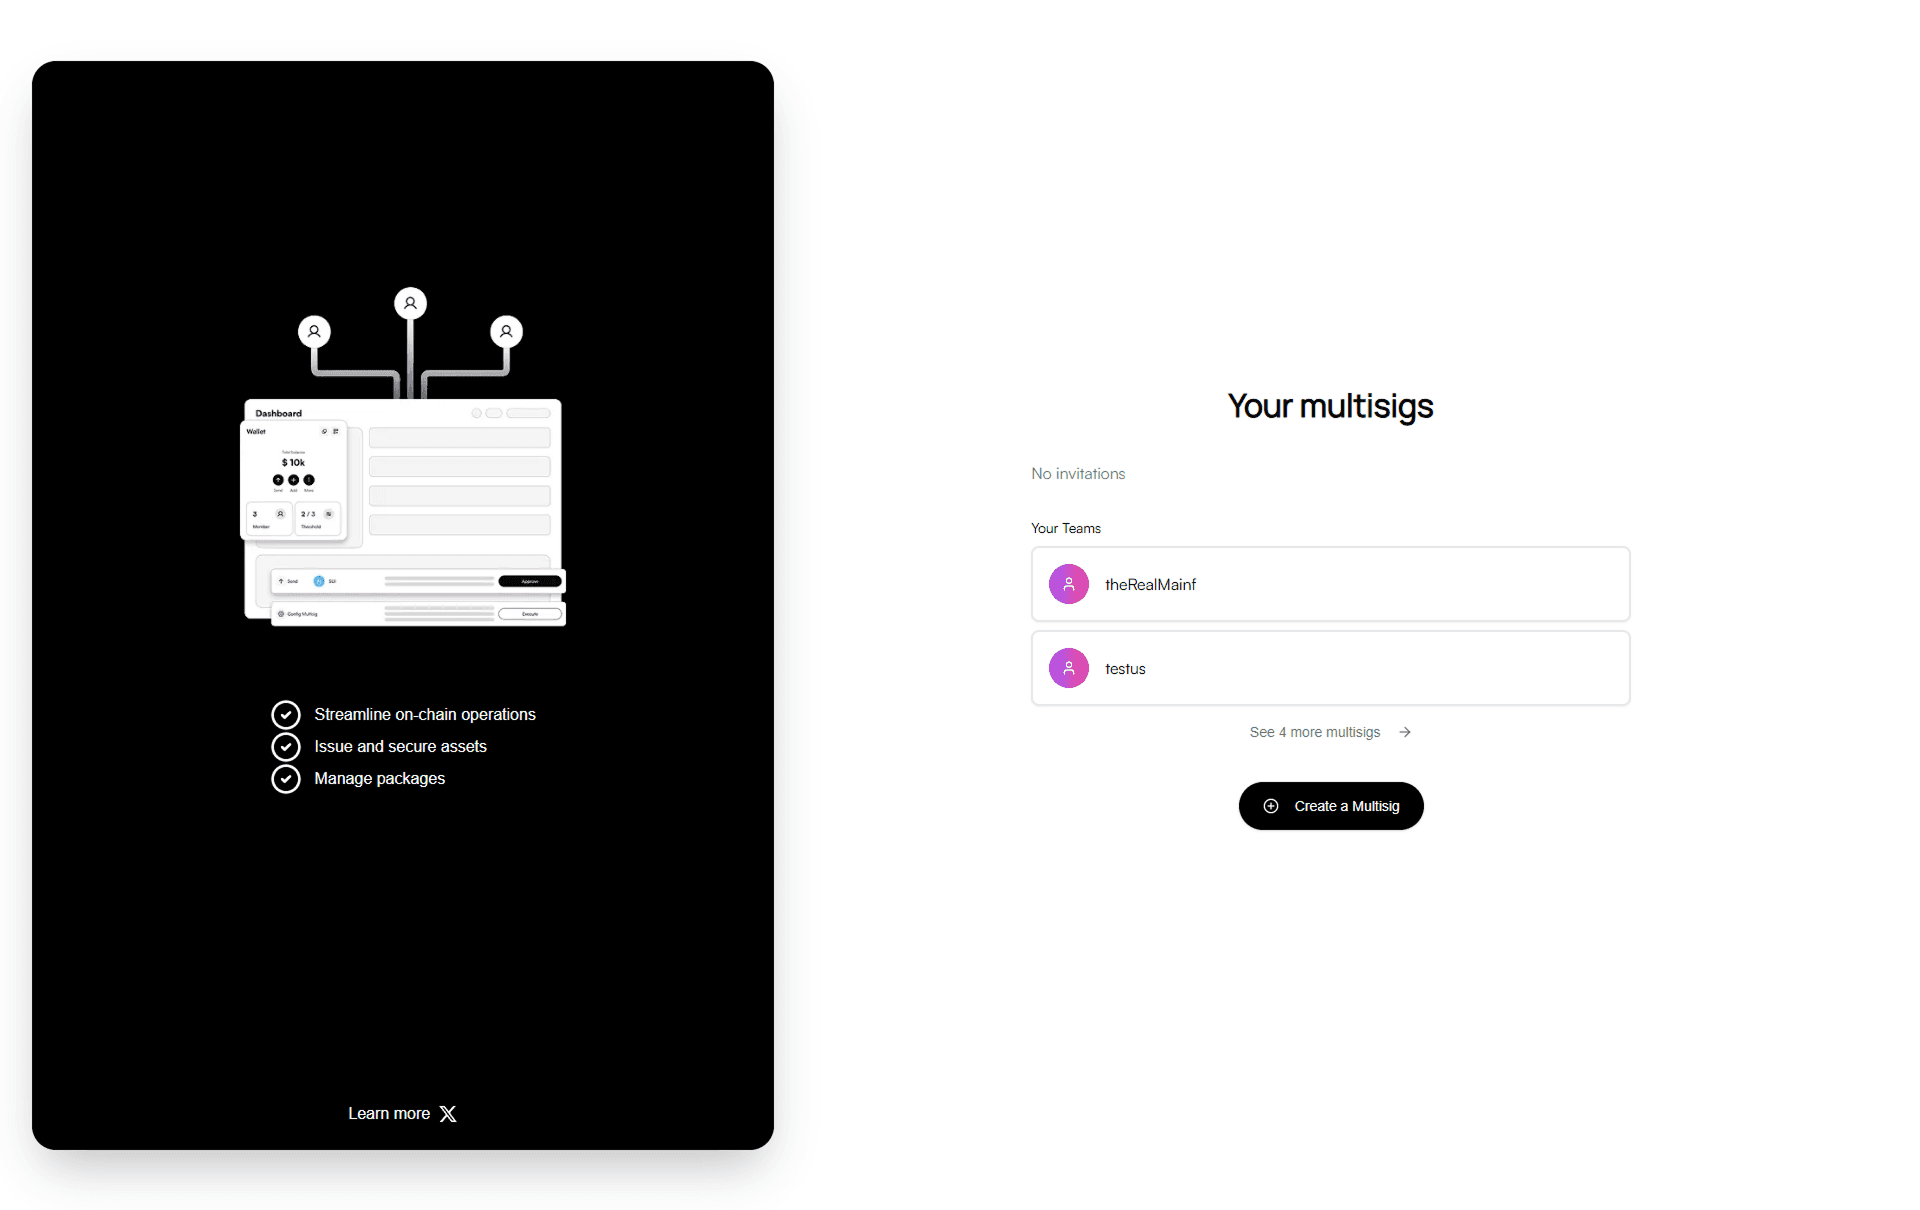Viewport: 1920px width, 1210px height.
Task: Click the top center user avatar in the illustration
Action: (410, 302)
